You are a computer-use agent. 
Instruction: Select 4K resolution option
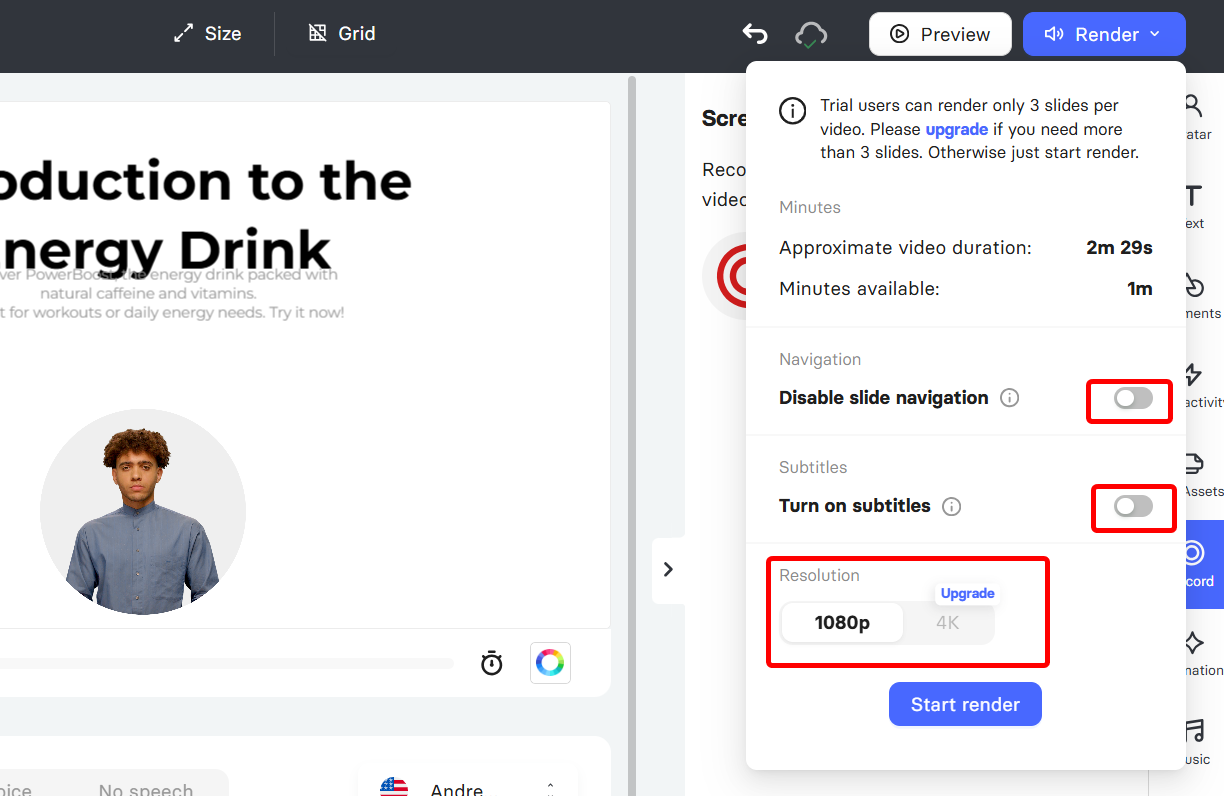point(948,623)
